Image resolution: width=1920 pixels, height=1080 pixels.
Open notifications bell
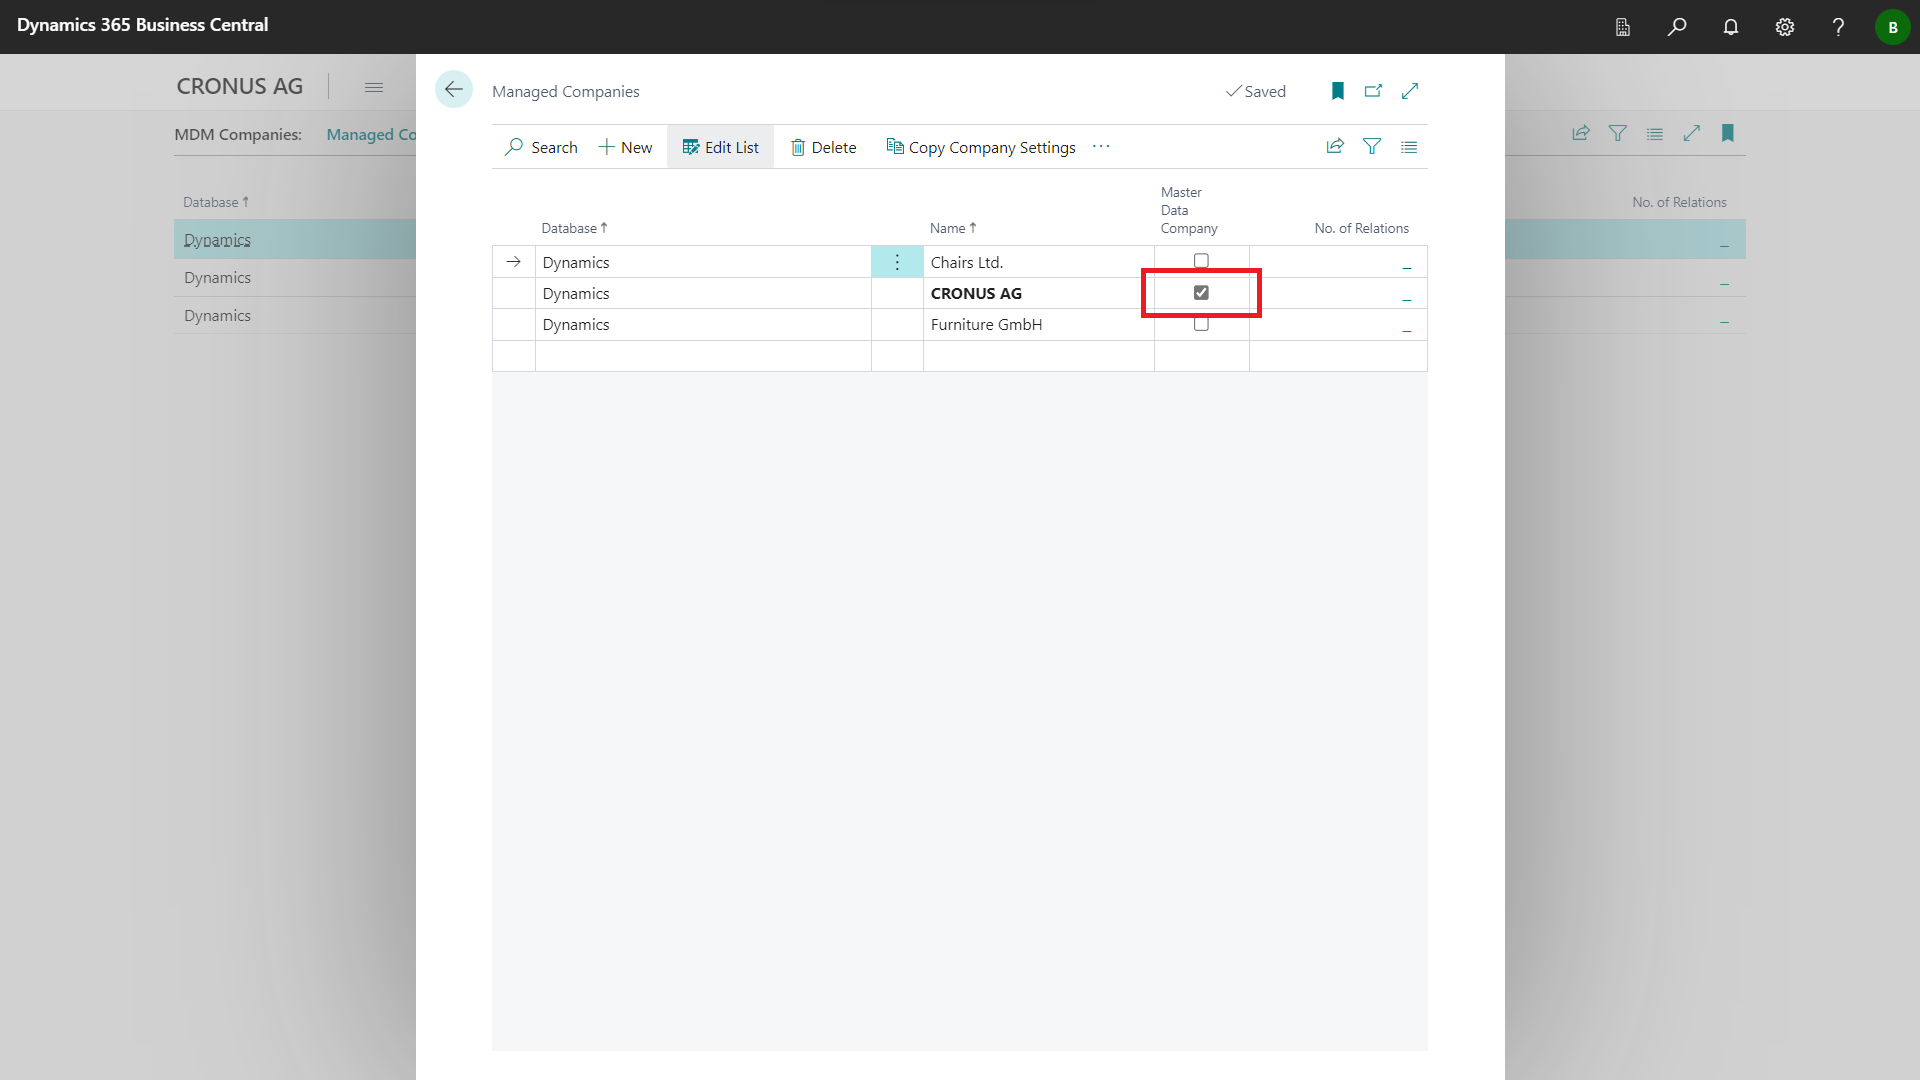click(1731, 27)
